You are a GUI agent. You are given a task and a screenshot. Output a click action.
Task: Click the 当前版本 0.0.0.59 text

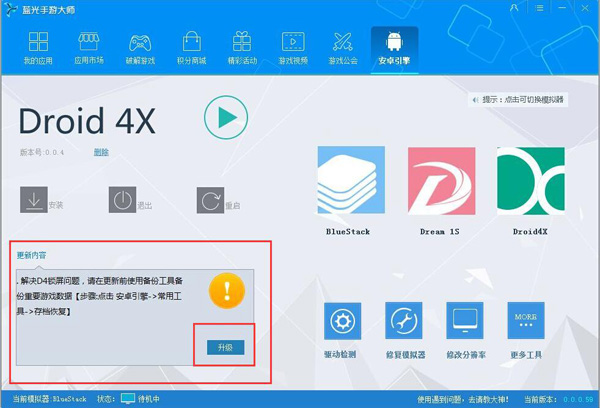pos(558,400)
